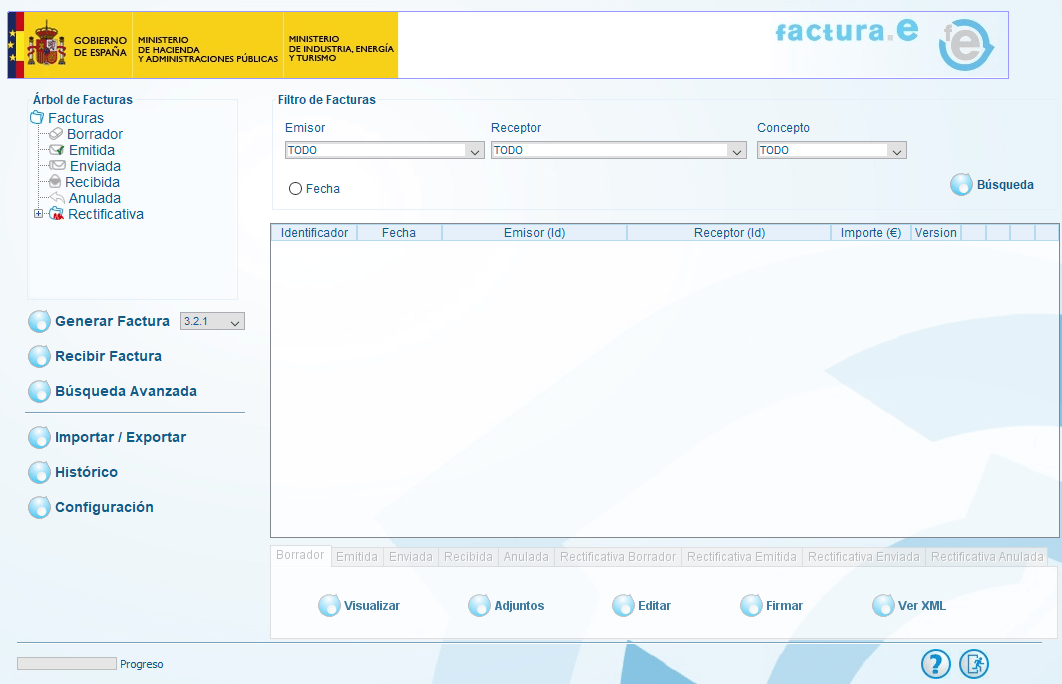The height and width of the screenshot is (684, 1062).
Task: Click the Búsqueda text in filter panel
Action: pyautogui.click(x=1005, y=185)
